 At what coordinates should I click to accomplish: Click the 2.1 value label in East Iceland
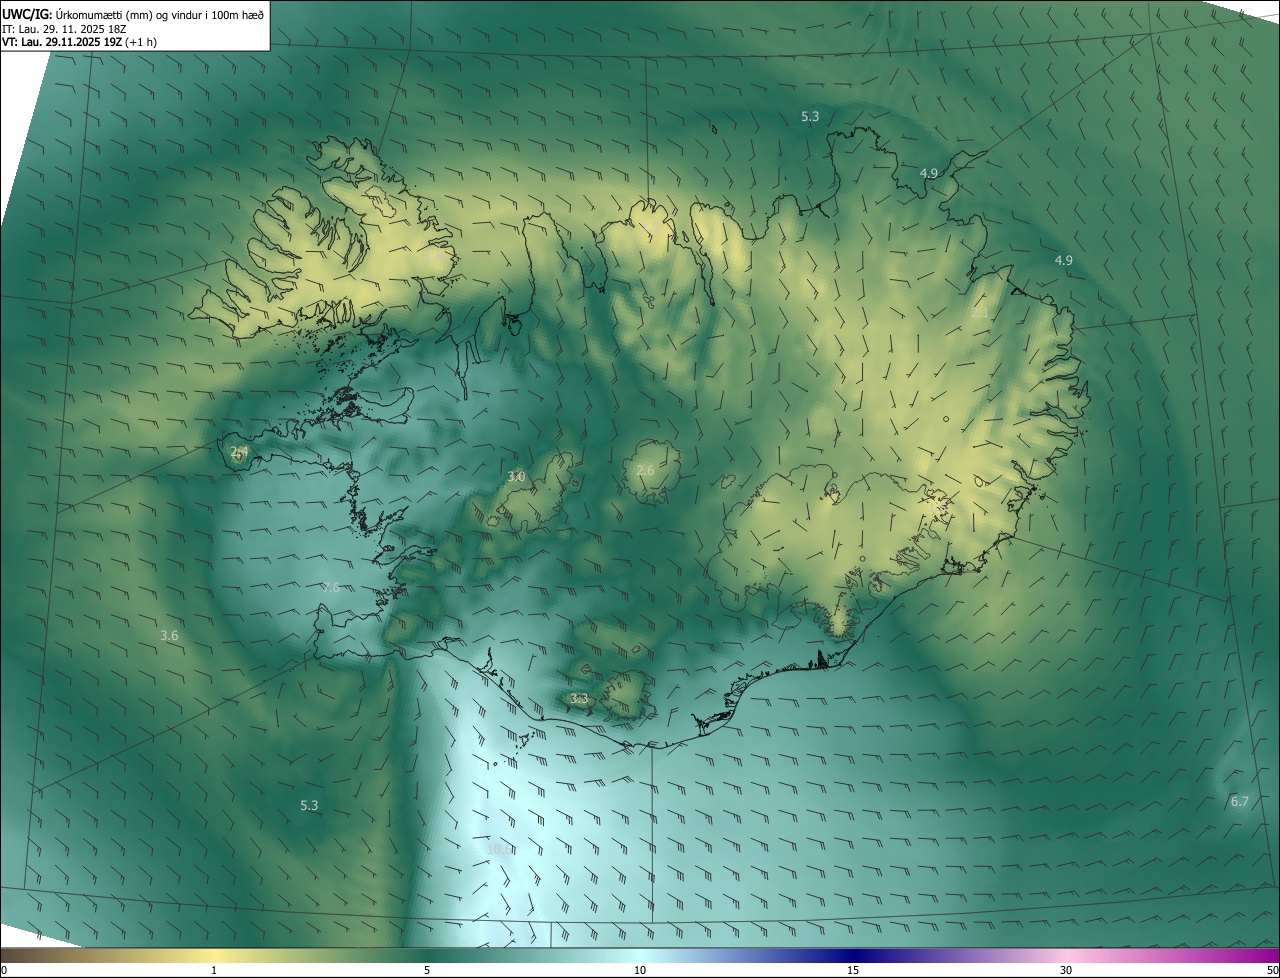pyautogui.click(x=979, y=313)
